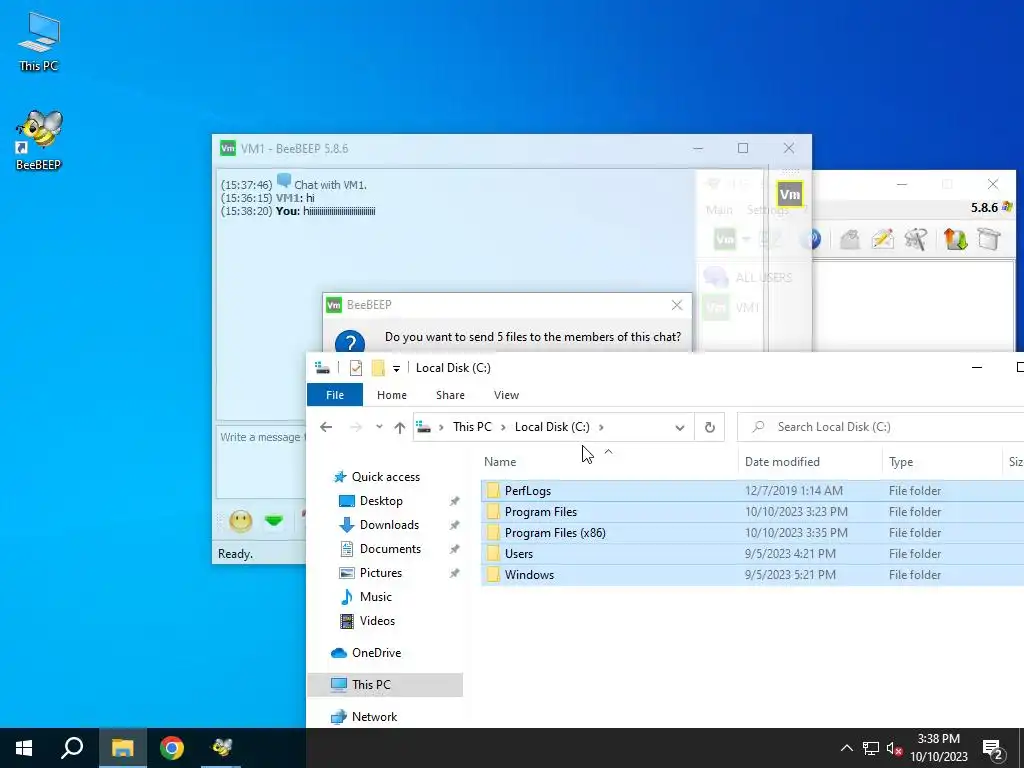Screen dimensions: 1024x768
Task: Select the Windows folder
Action: (752, 575)
